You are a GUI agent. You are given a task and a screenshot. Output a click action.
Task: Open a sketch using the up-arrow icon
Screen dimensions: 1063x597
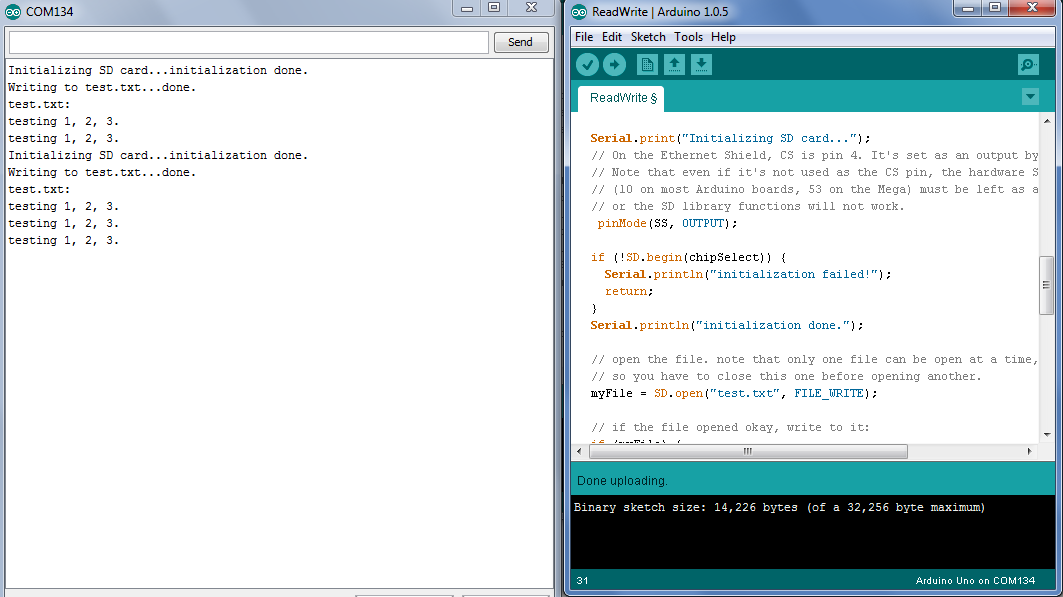[674, 65]
